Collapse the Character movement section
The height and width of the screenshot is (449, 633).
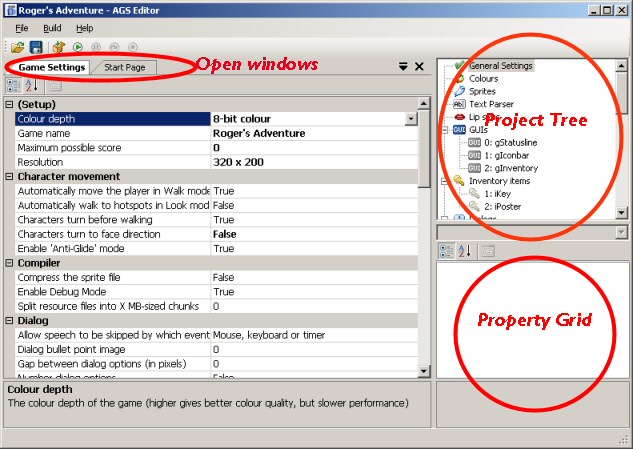coord(9,176)
